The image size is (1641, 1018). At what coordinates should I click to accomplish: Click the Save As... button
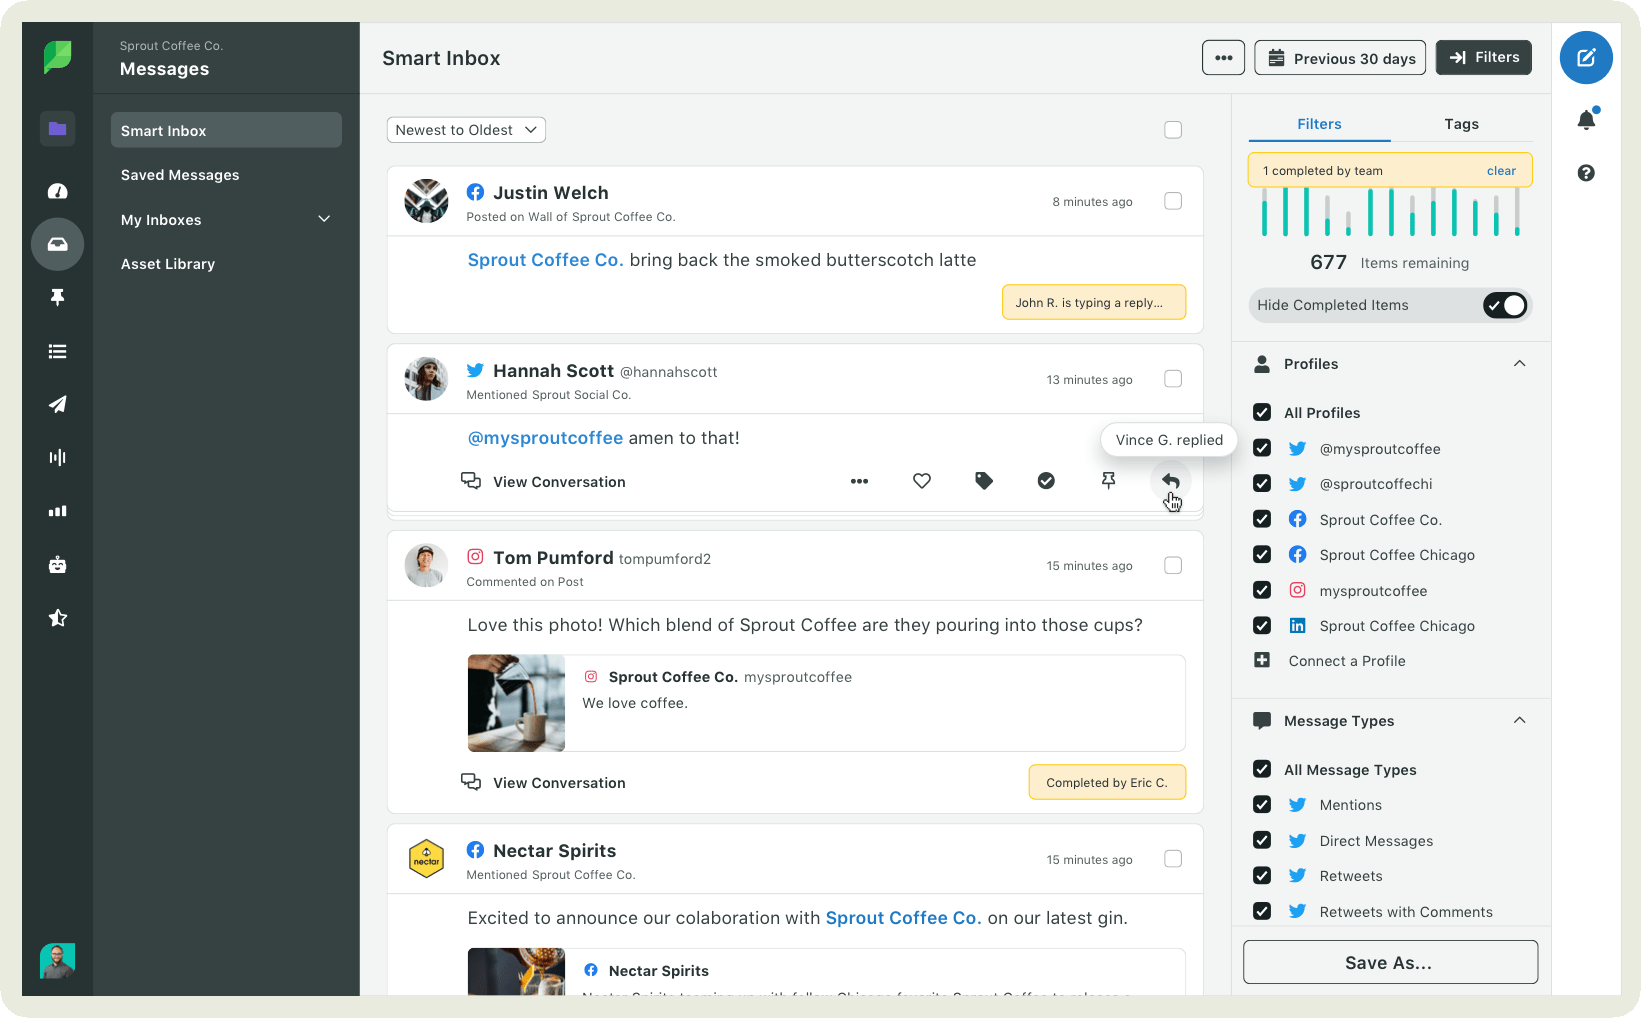1390,962
